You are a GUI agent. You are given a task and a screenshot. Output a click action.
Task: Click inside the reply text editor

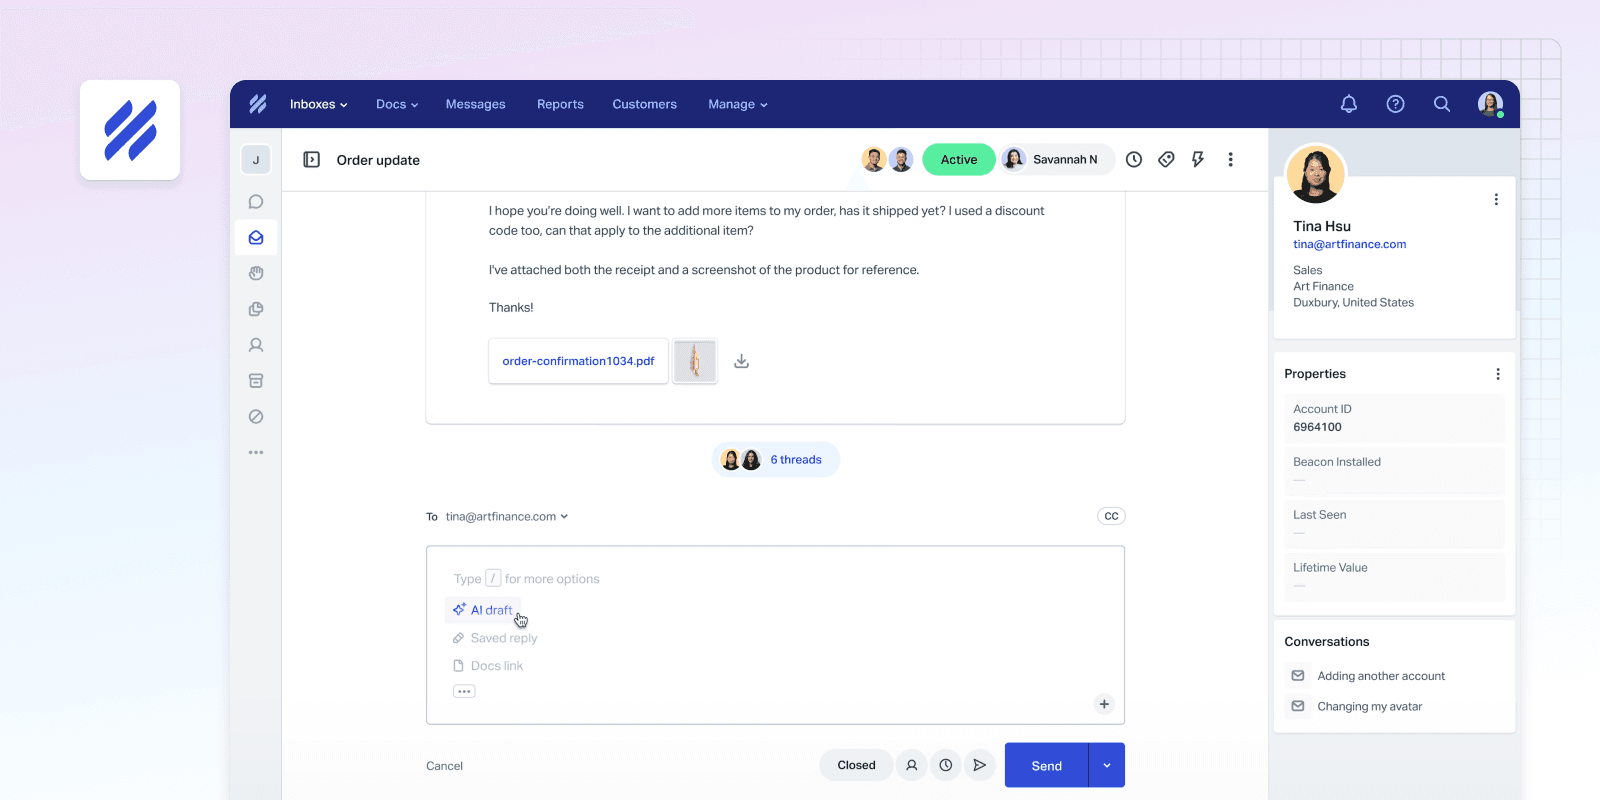[775, 635]
